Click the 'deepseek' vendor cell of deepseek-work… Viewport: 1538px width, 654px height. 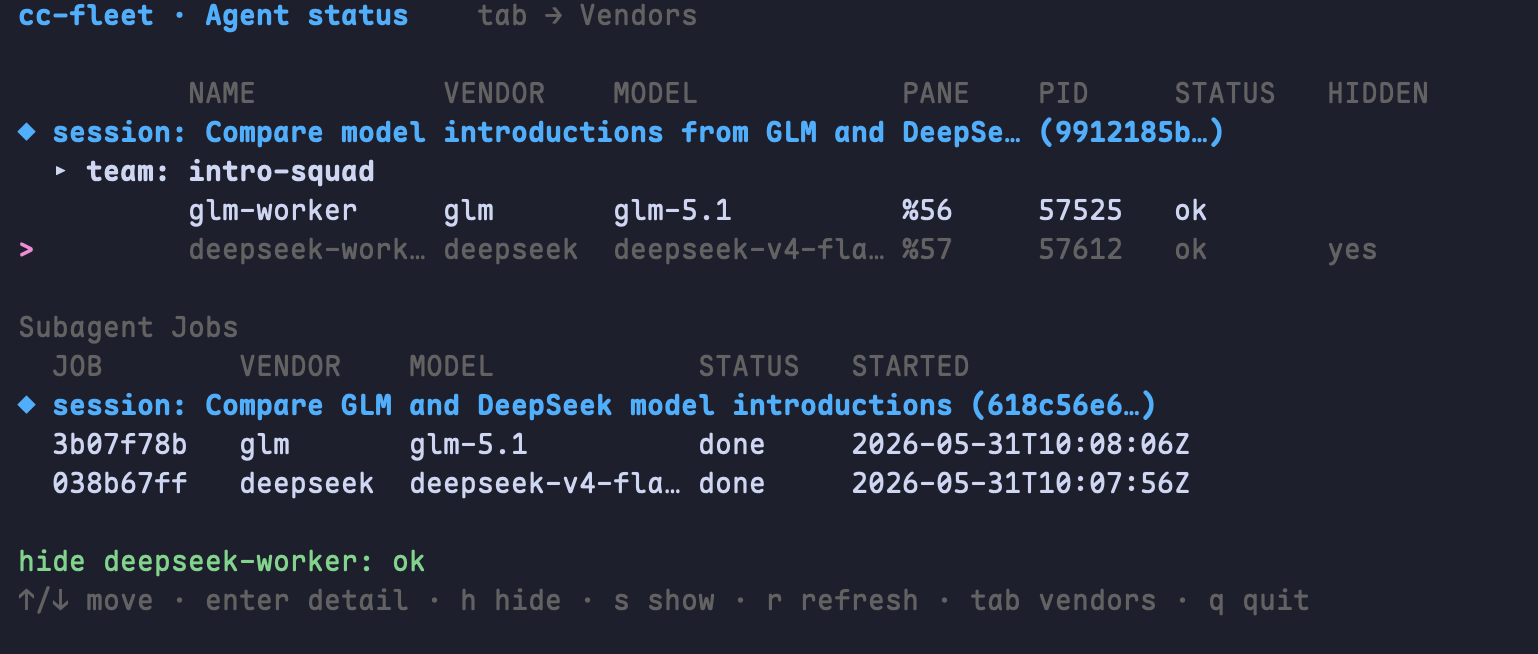tap(511, 249)
